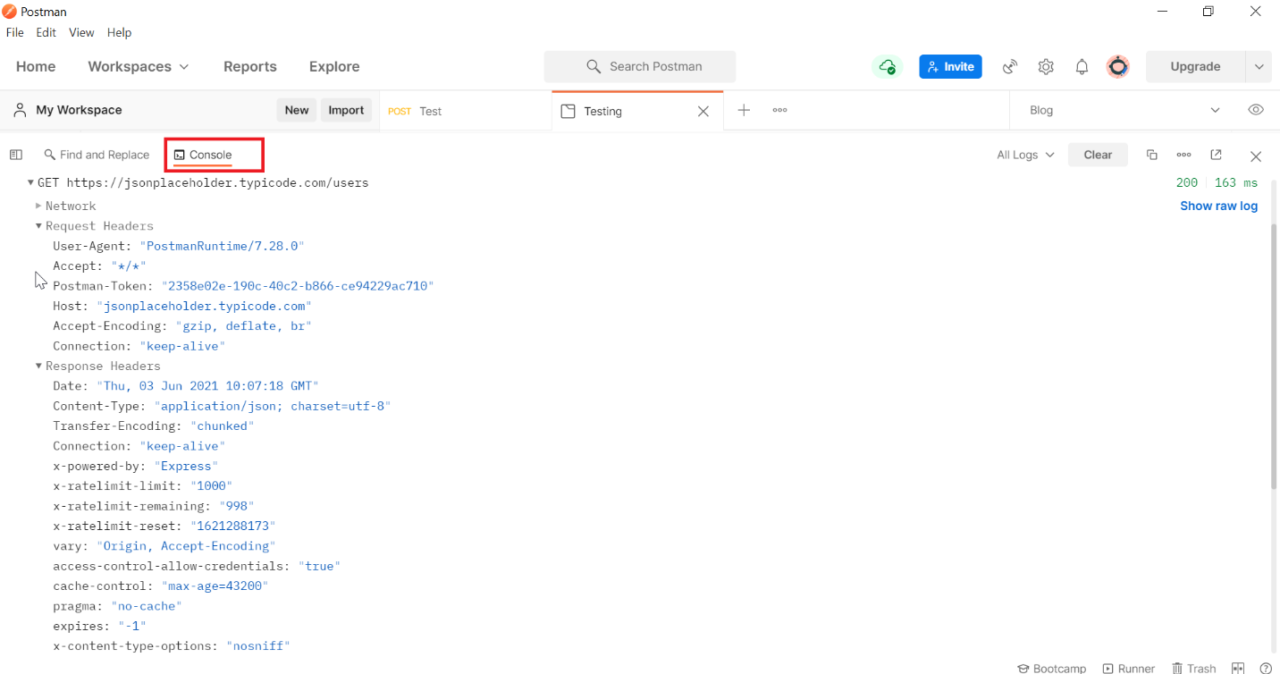This screenshot has width=1280, height=674.
Task: Open the Trash from the status bar
Action: click(1194, 668)
